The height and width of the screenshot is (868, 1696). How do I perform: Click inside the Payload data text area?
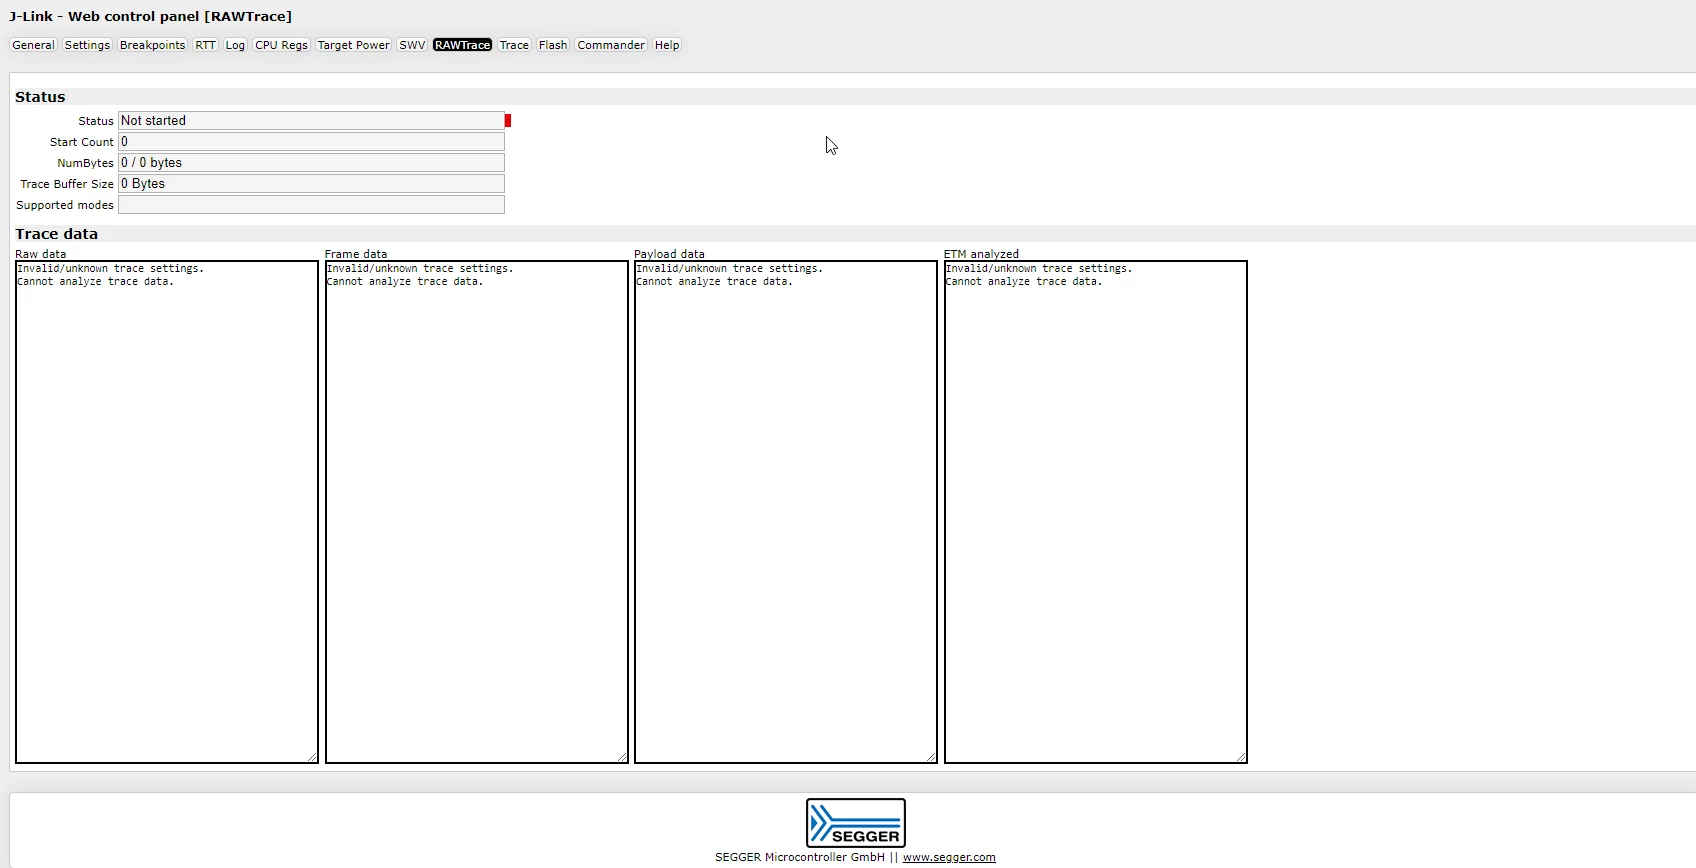click(786, 512)
